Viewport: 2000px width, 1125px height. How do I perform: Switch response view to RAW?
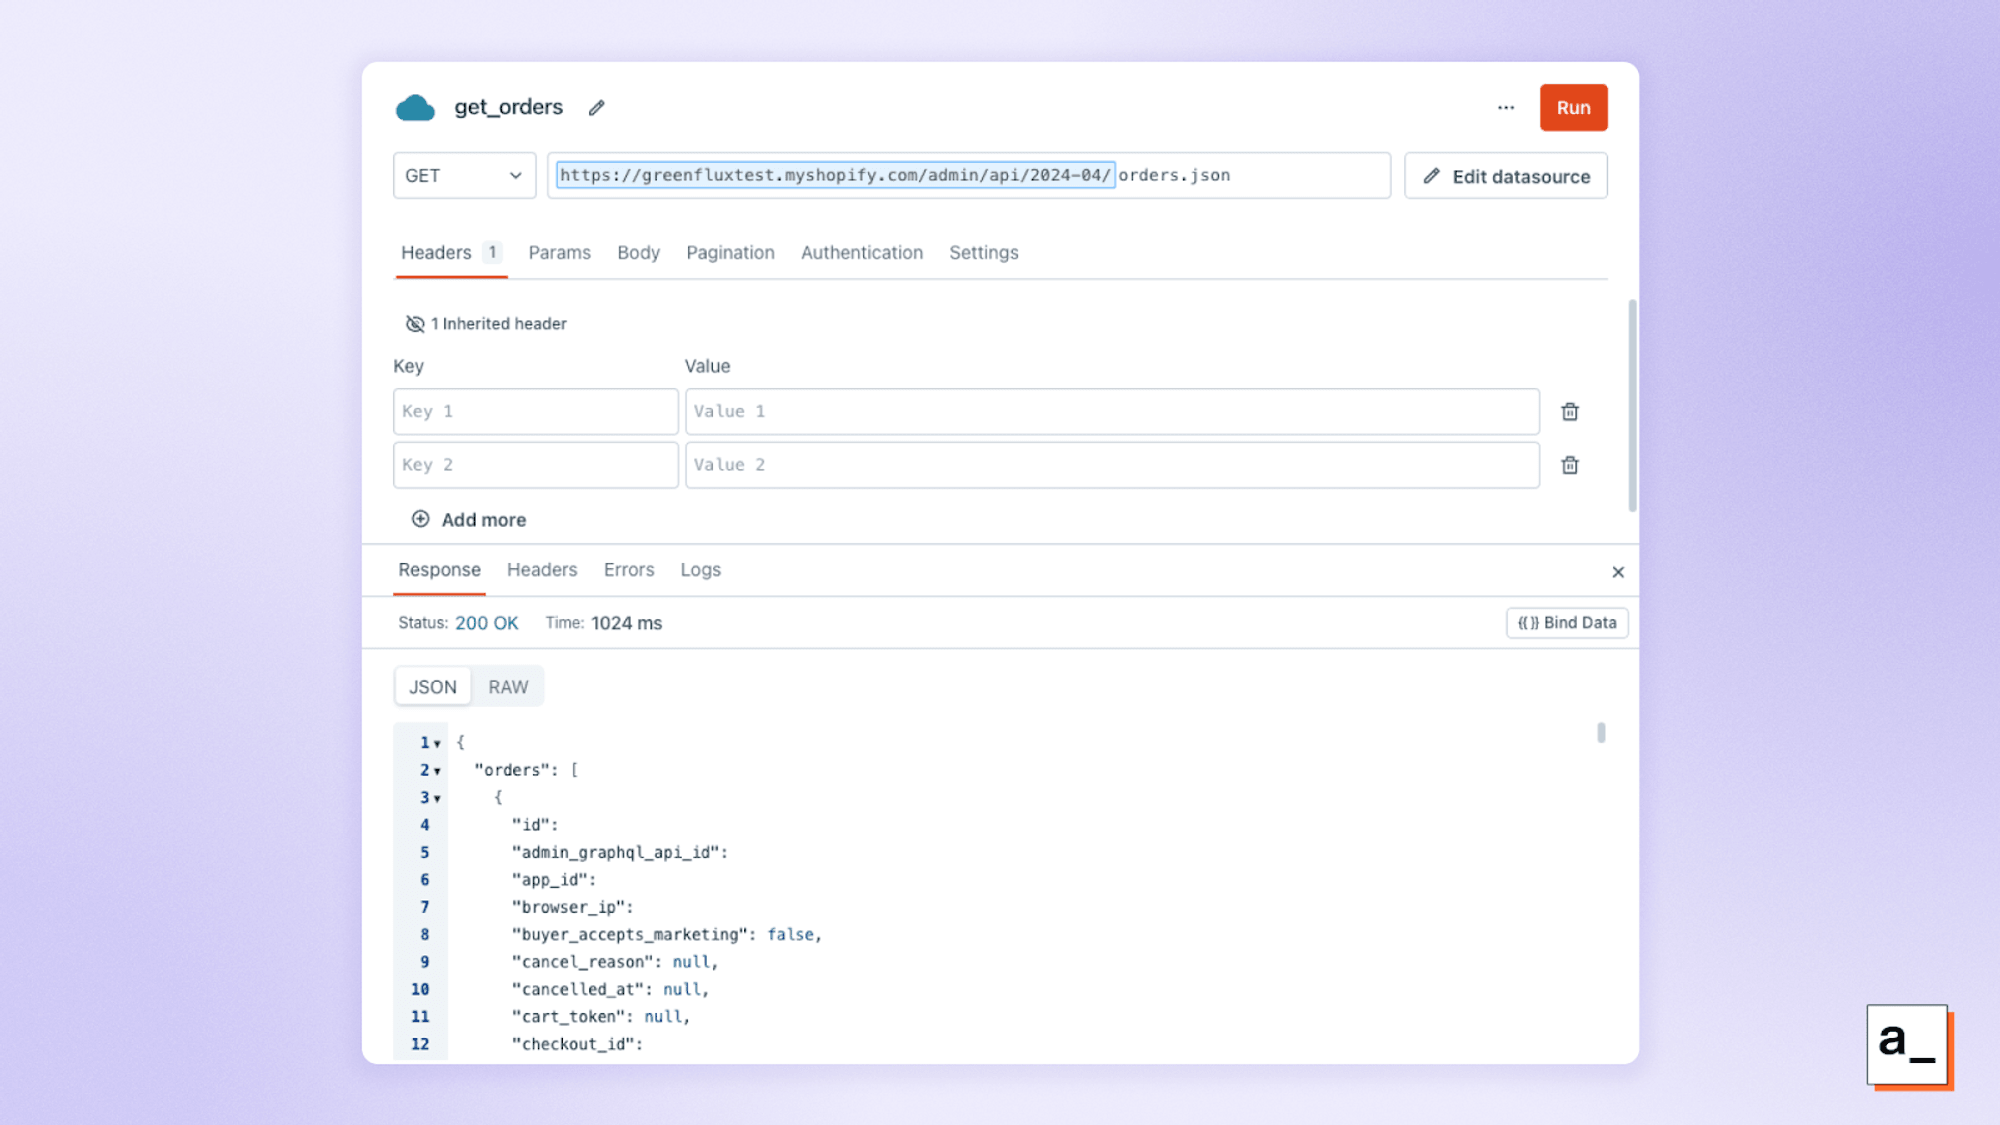(508, 686)
